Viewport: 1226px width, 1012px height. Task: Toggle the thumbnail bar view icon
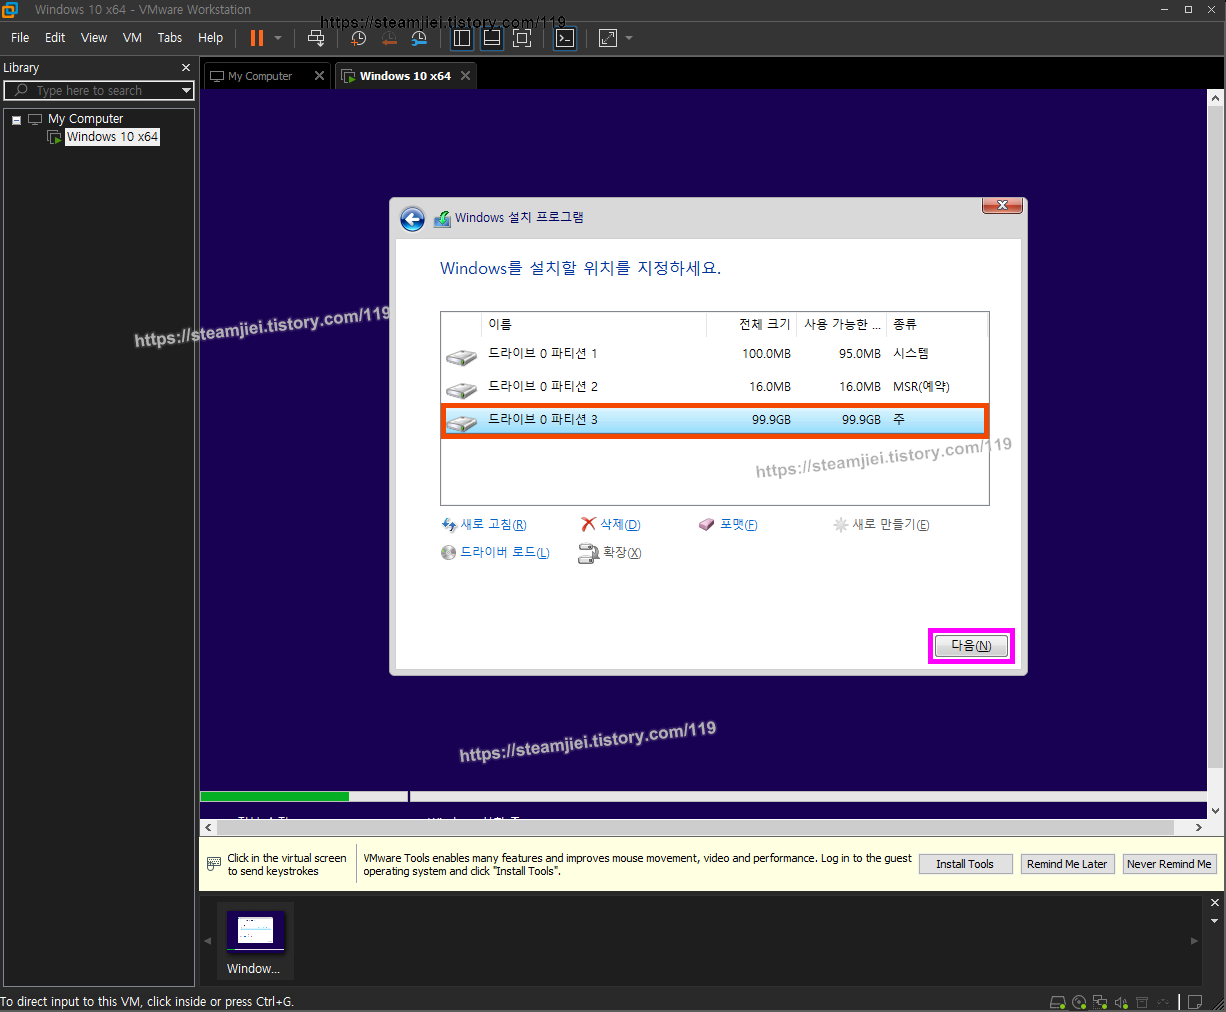tap(492, 38)
